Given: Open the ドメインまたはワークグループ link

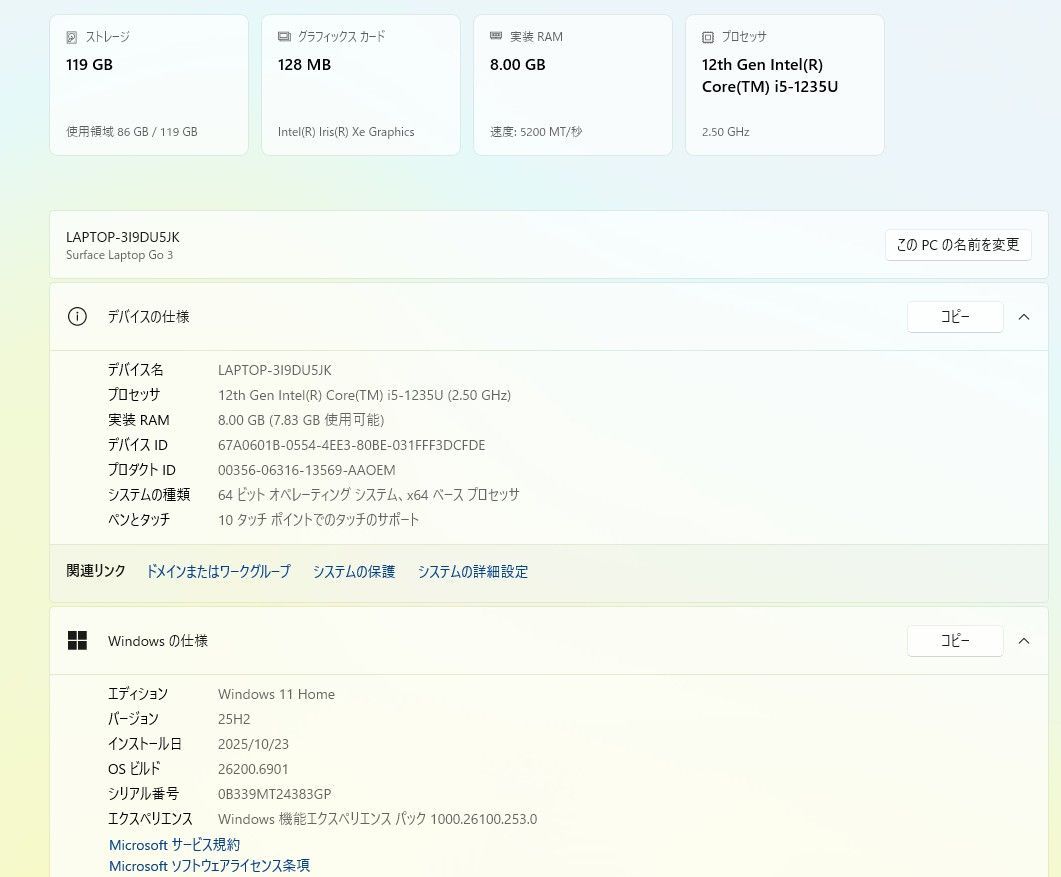Looking at the screenshot, I should click(218, 572).
